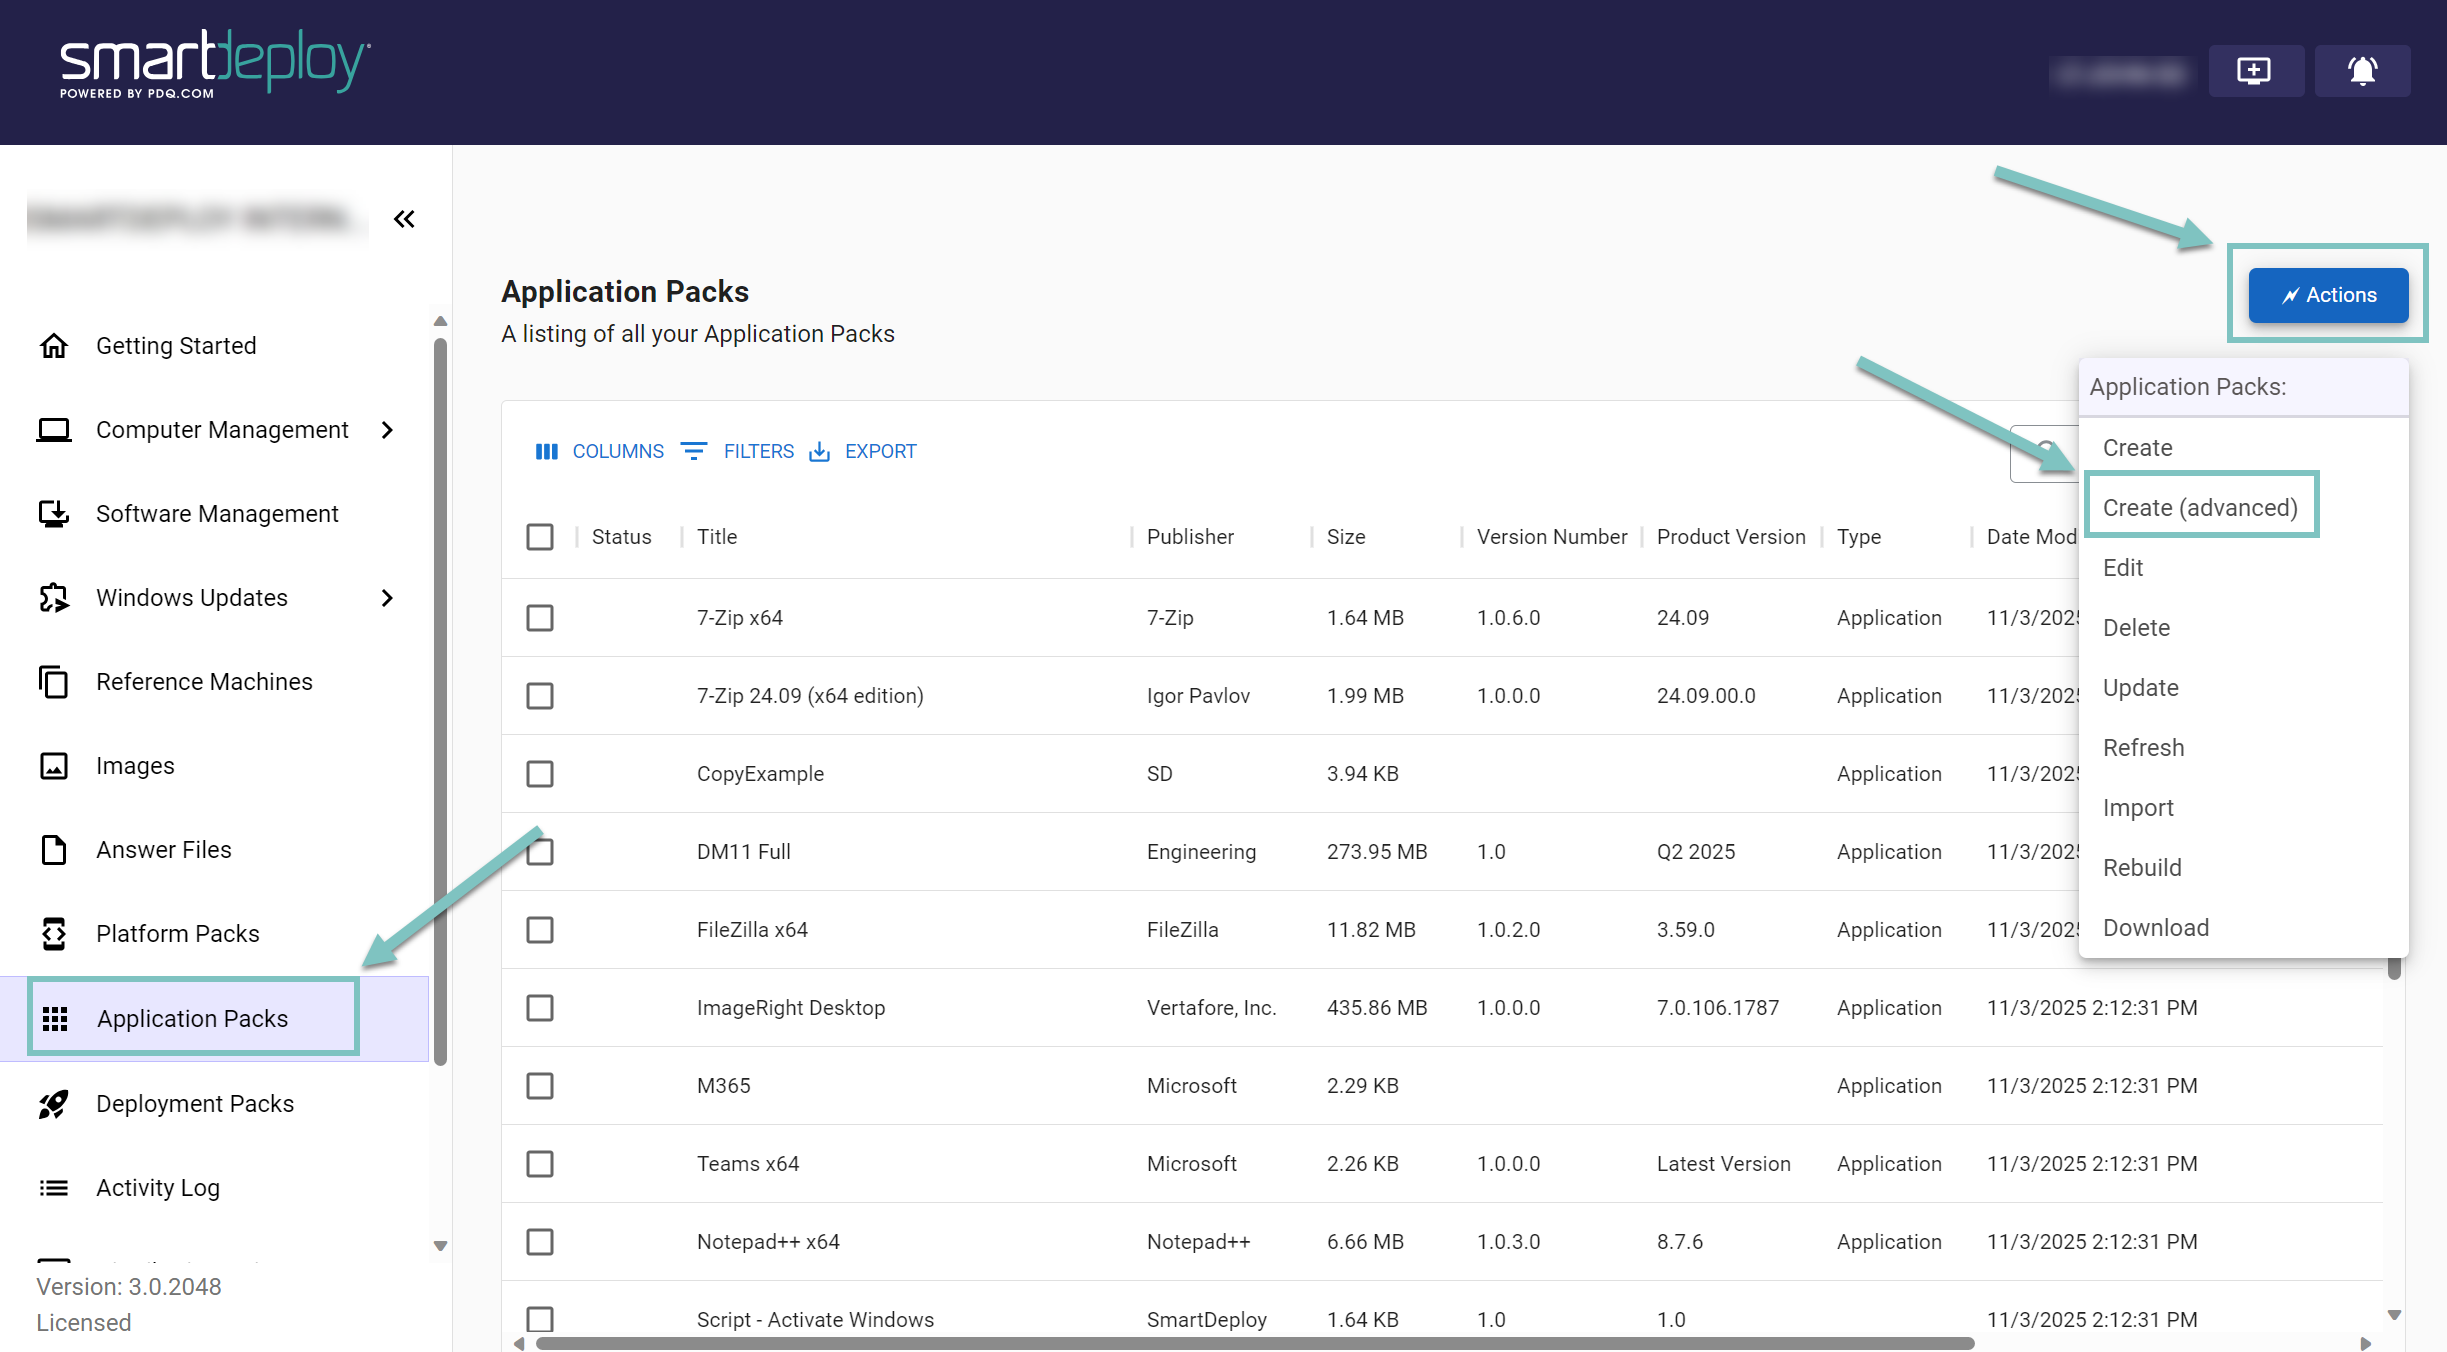Click the Platform Packs icon

click(54, 934)
